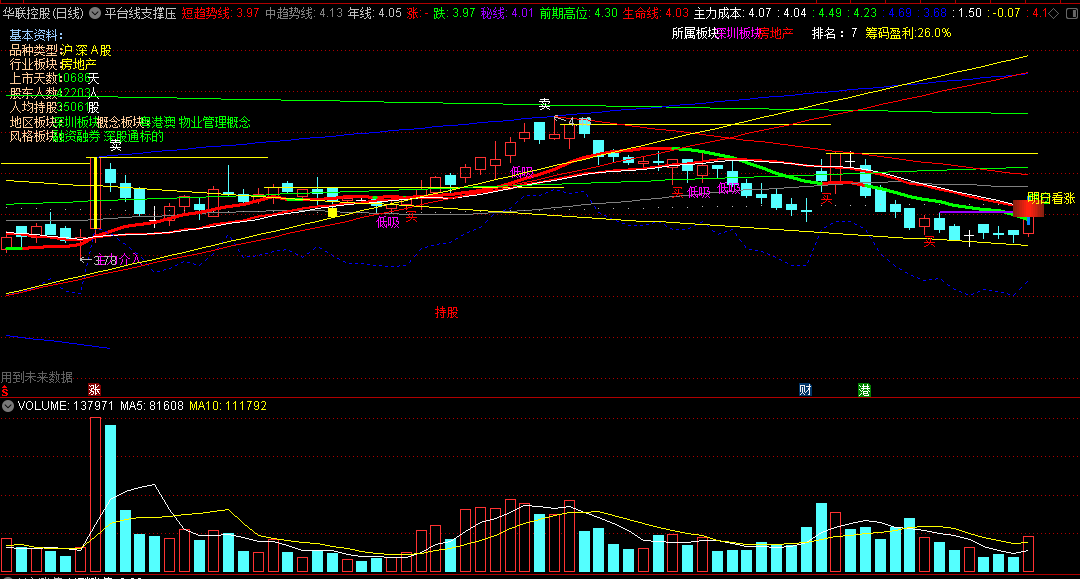The width and height of the screenshot is (1080, 579).
Task: Click the red box beside 明日看涨
Action: [1028, 209]
